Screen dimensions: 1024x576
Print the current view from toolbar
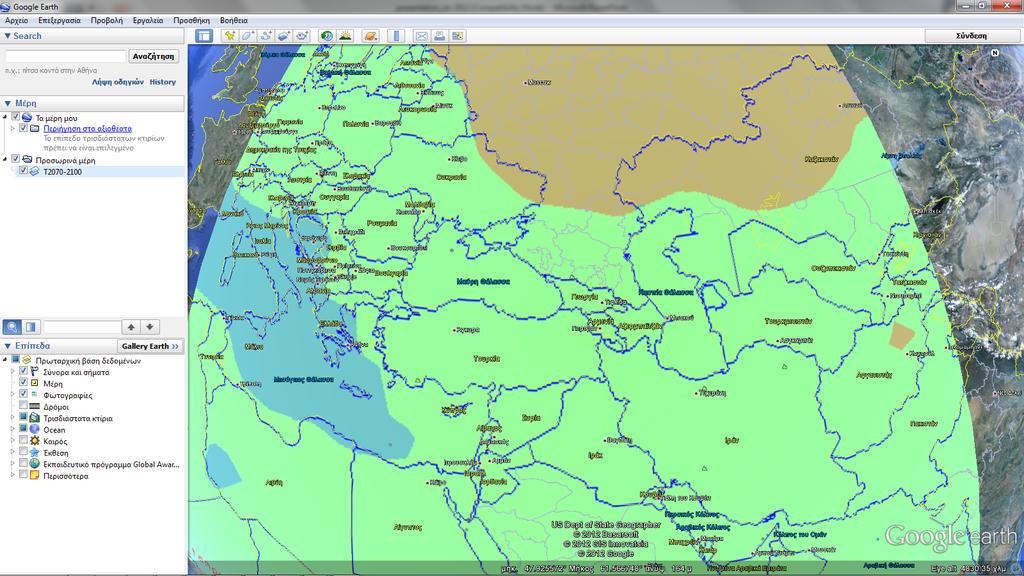click(440, 36)
